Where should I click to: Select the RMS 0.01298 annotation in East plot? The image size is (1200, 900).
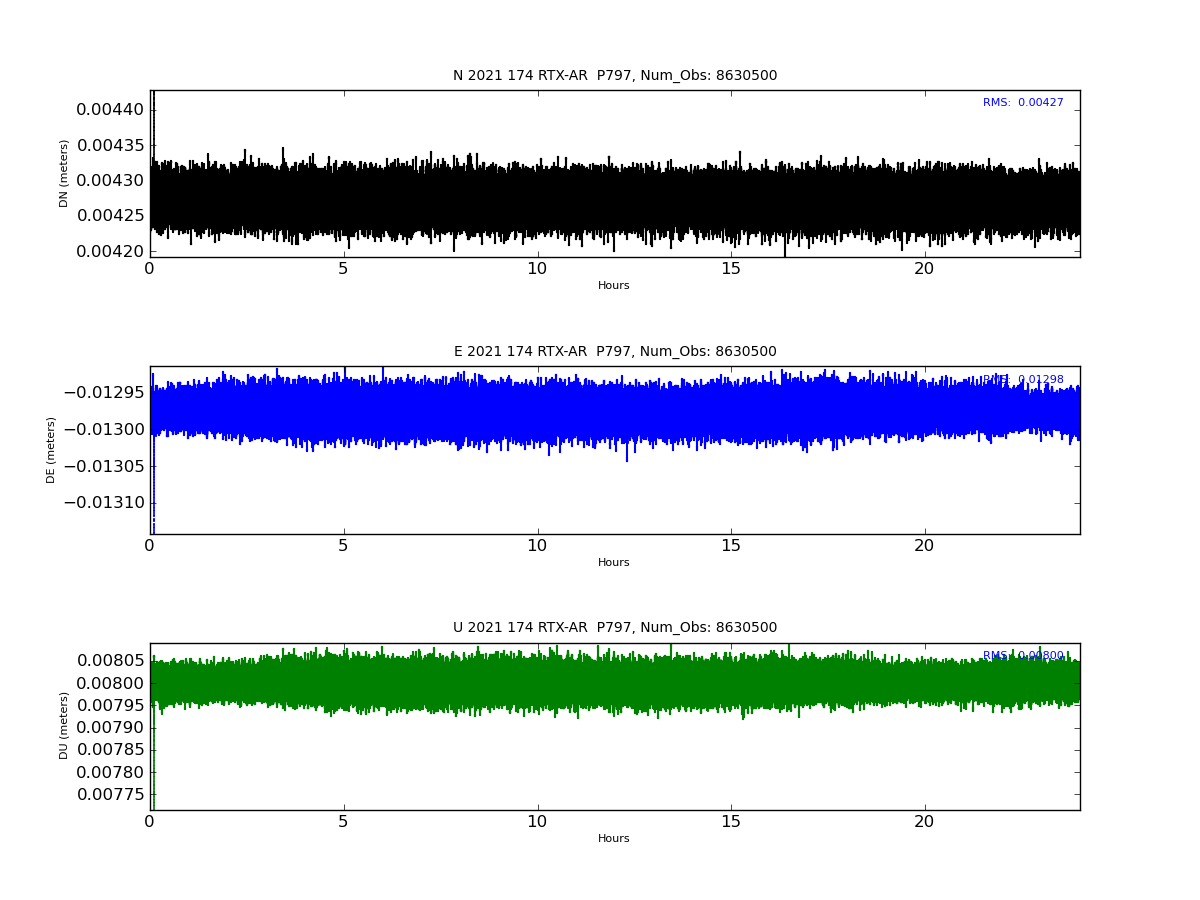coord(1023,380)
